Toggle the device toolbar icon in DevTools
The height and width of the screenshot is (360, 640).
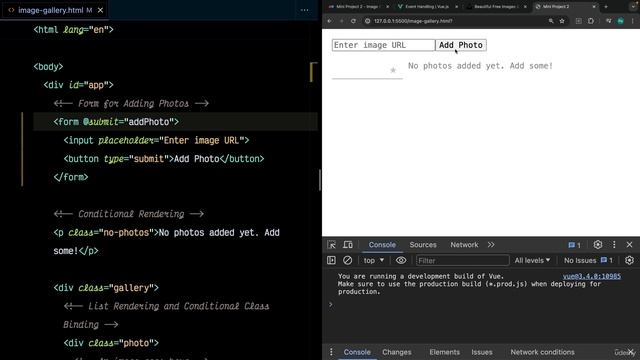point(348,245)
